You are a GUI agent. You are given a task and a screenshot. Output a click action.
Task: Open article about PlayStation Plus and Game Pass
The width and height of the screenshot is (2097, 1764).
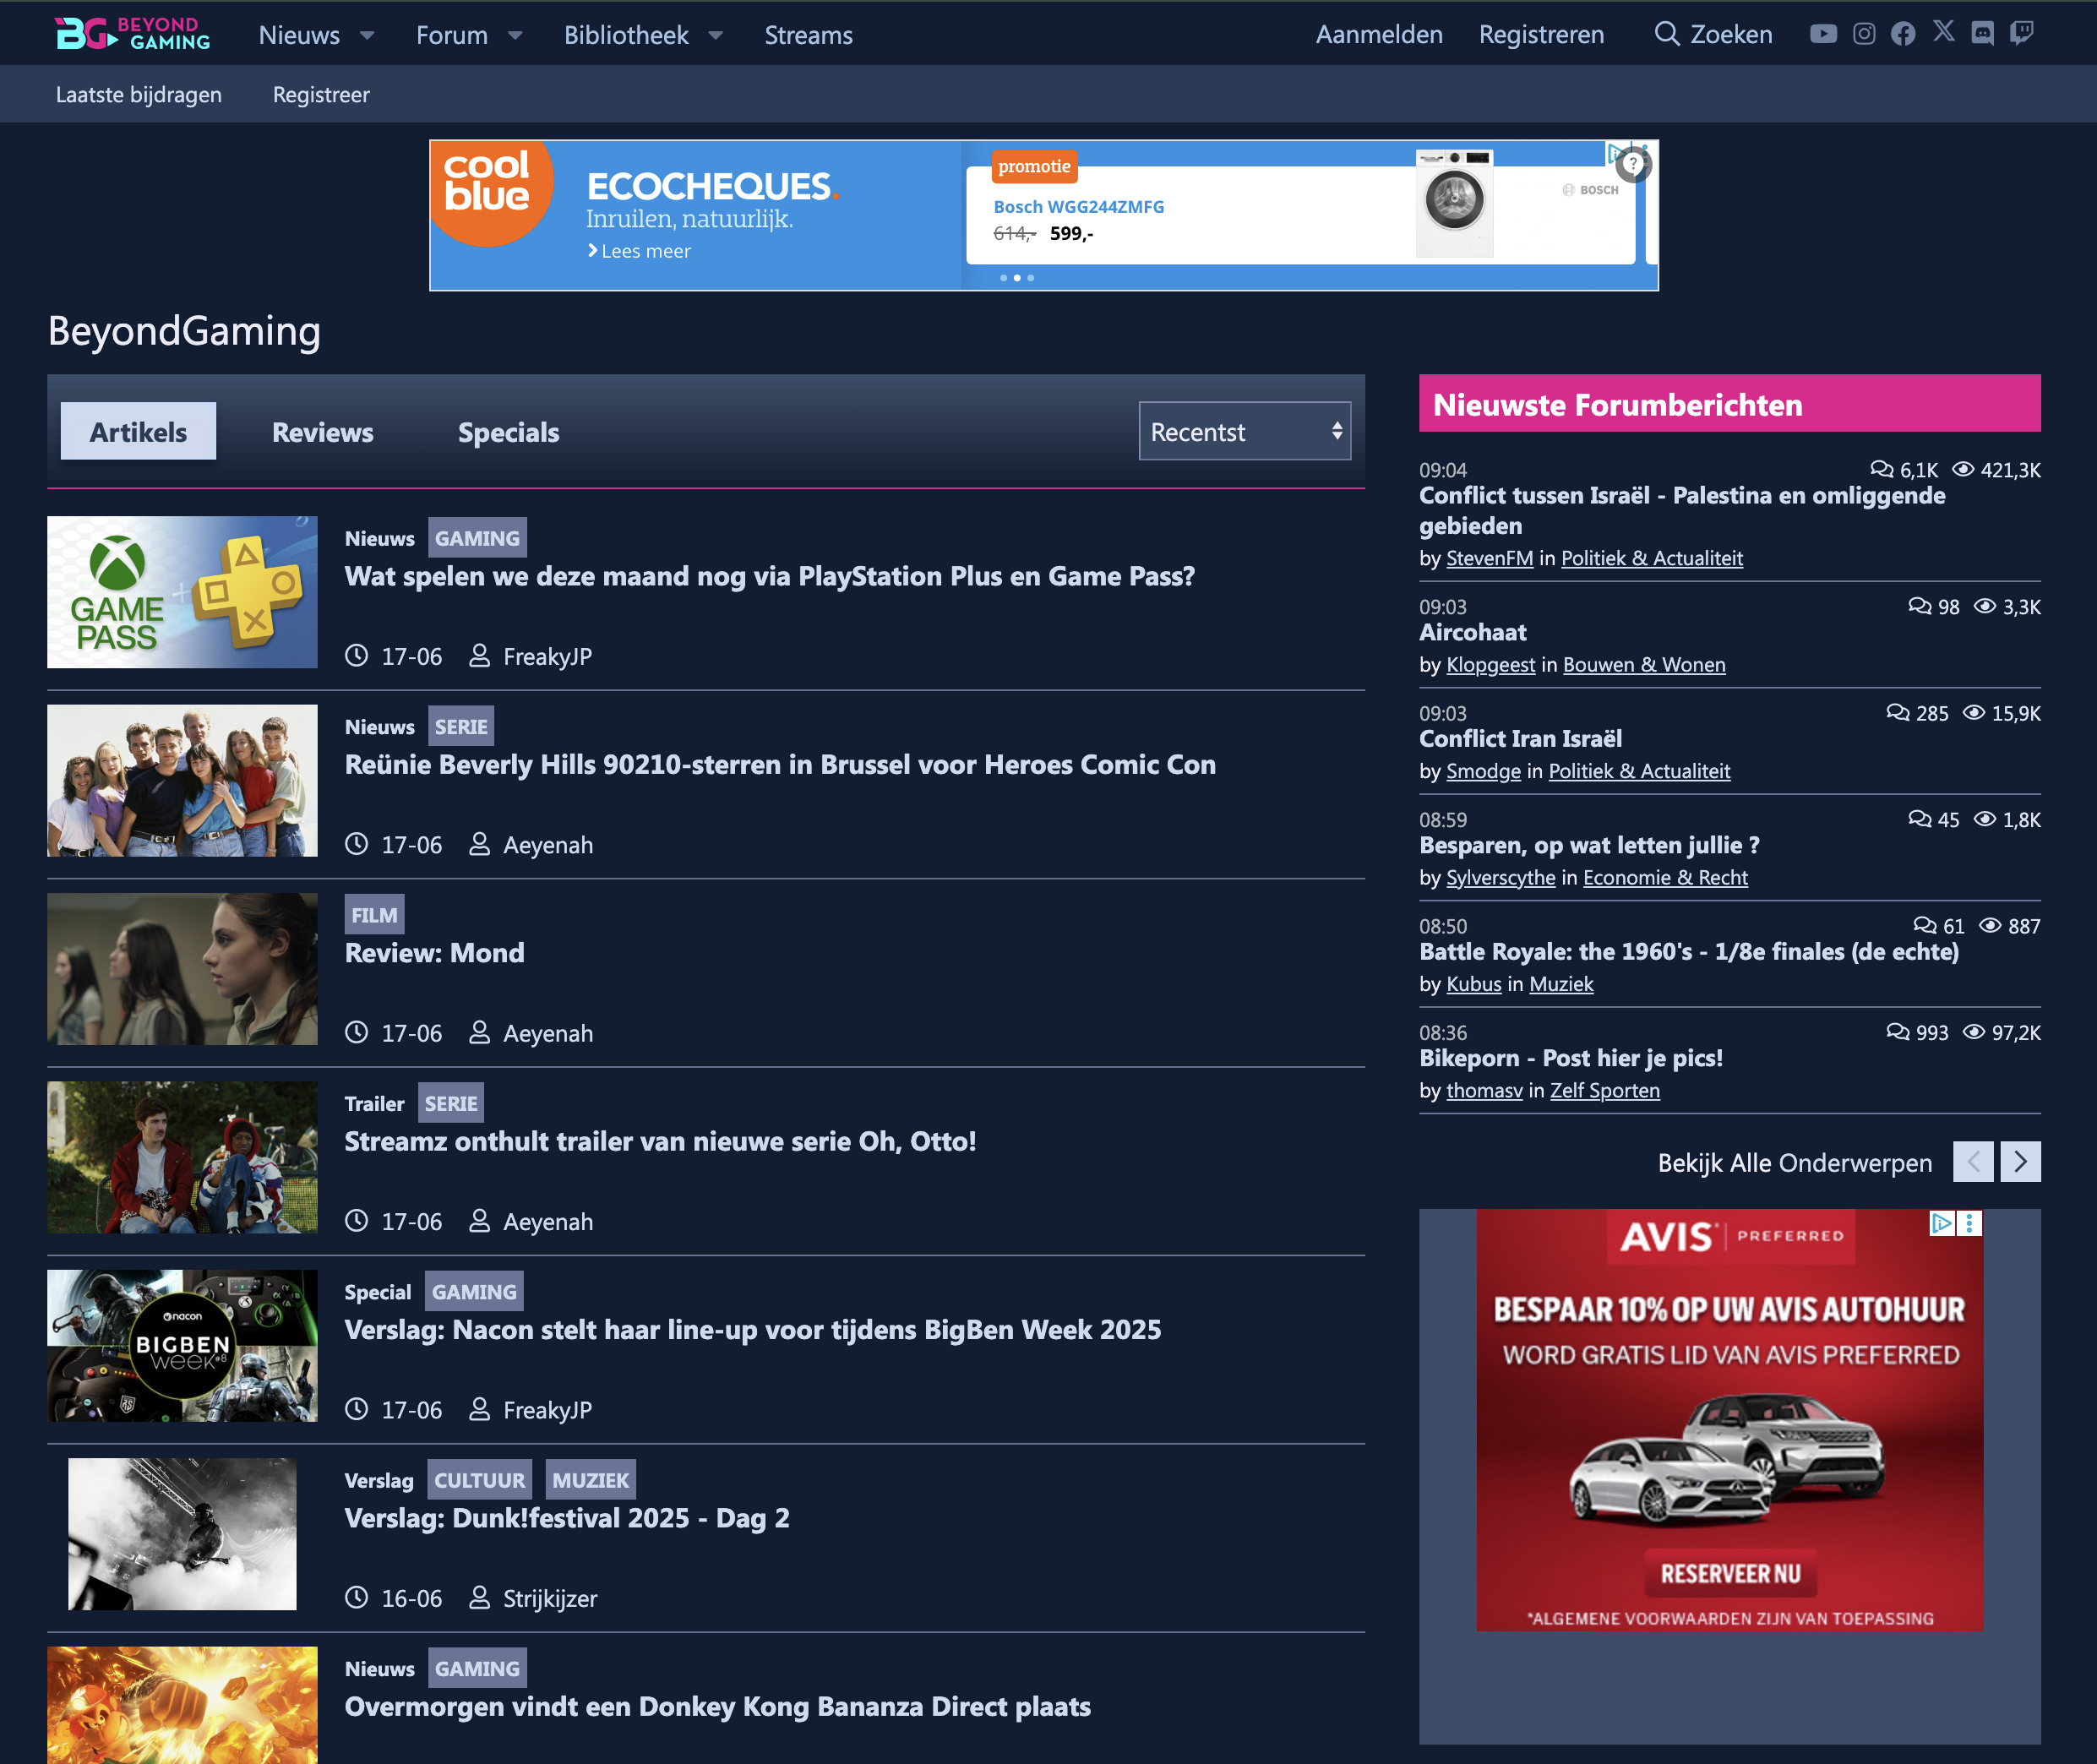(770, 576)
